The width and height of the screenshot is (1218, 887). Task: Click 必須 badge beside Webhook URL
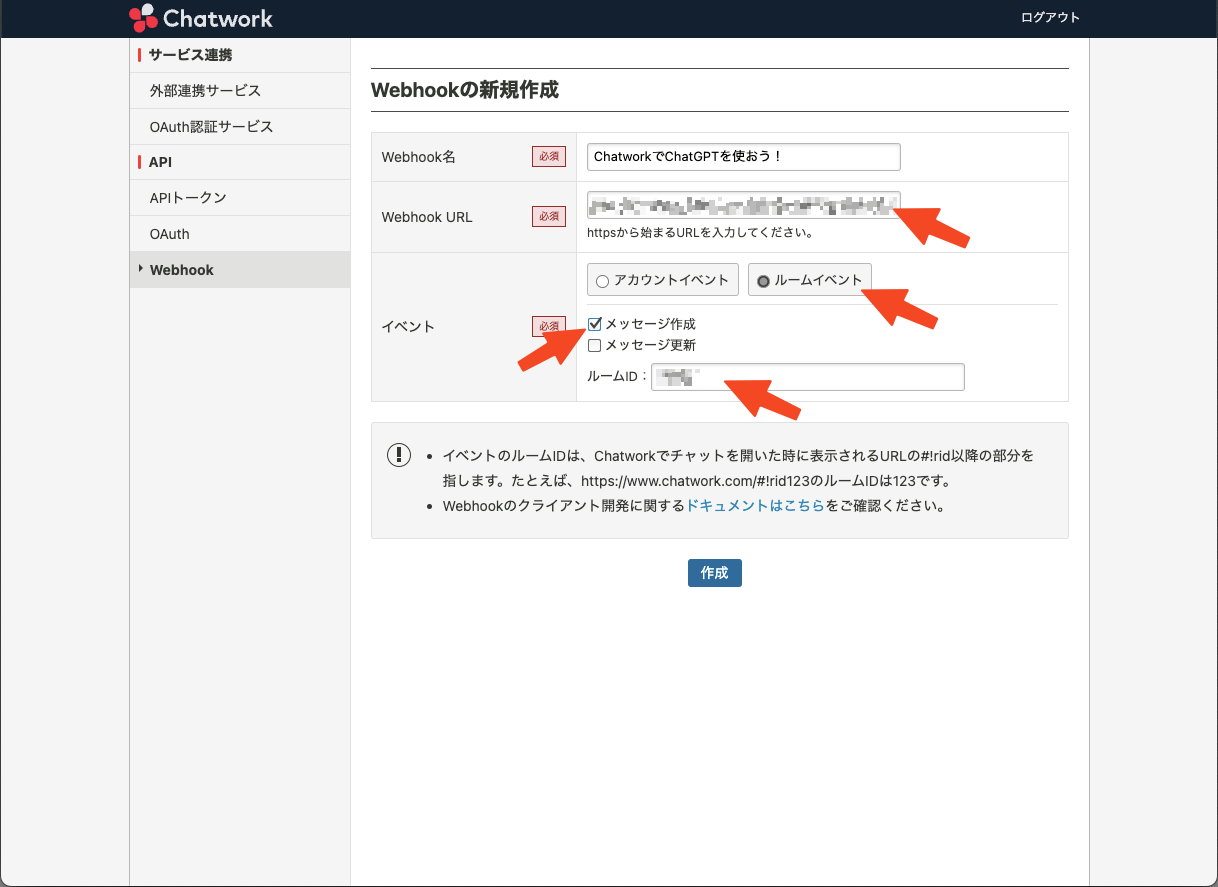(x=549, y=216)
